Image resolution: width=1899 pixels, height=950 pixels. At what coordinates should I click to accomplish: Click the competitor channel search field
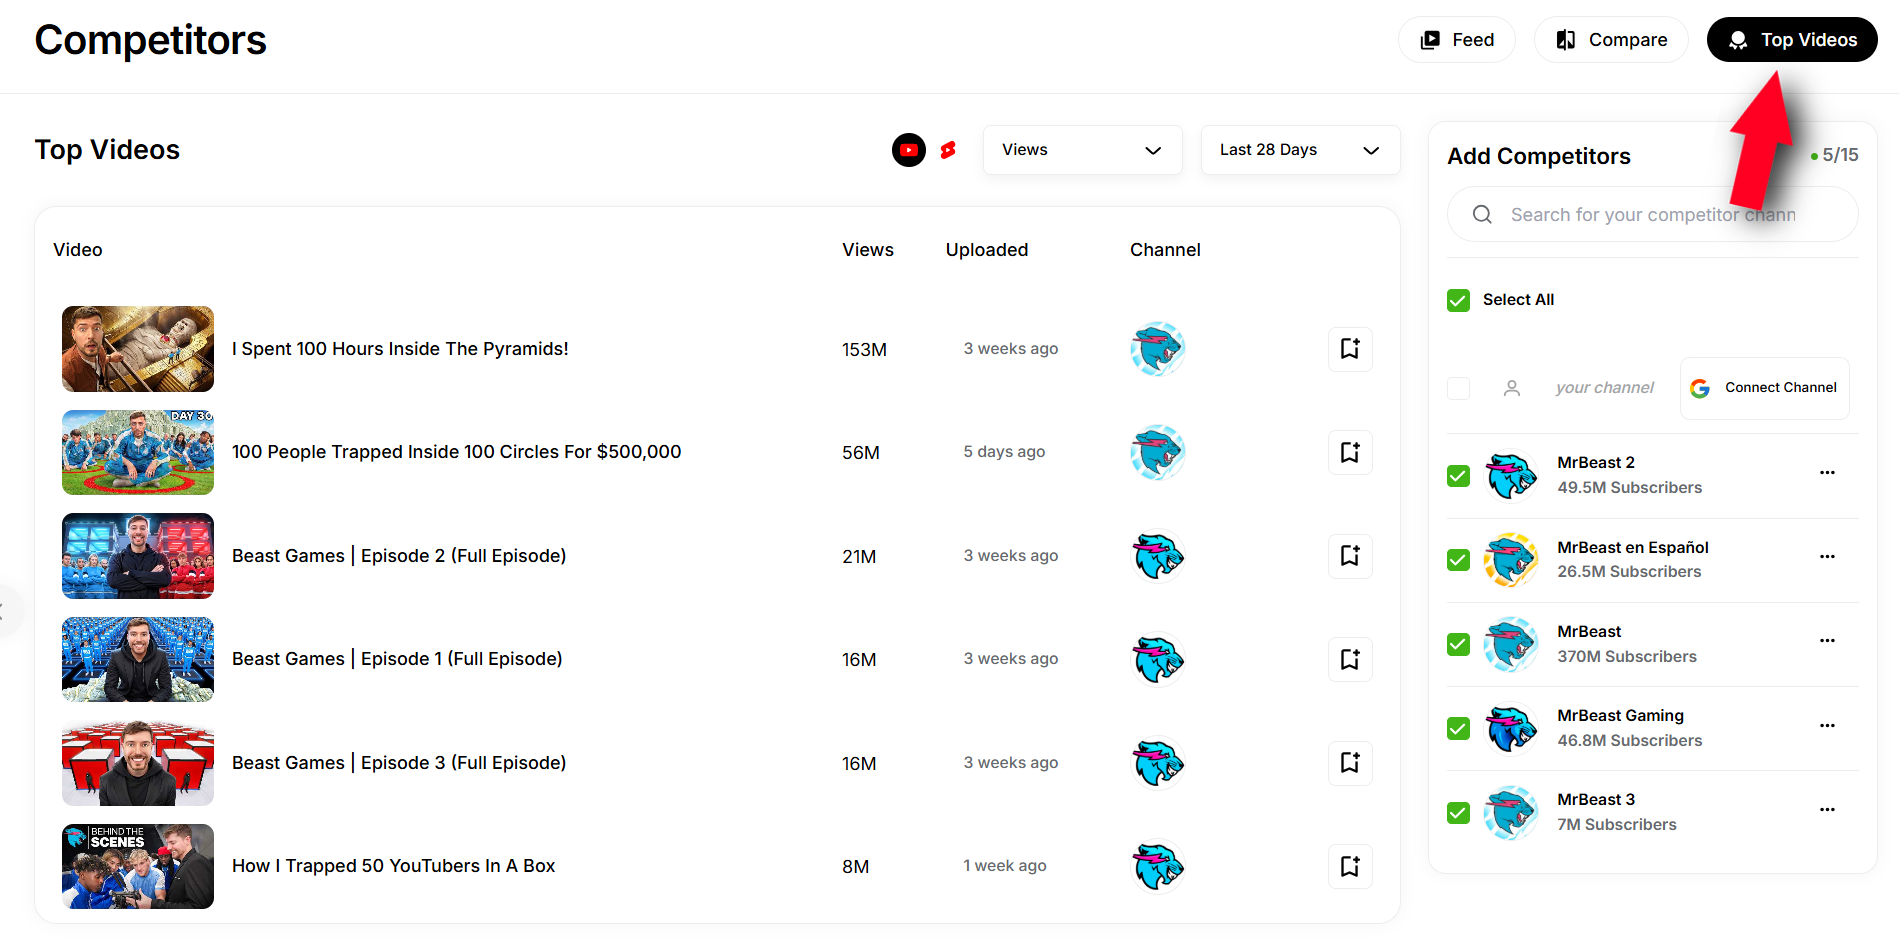(1652, 215)
